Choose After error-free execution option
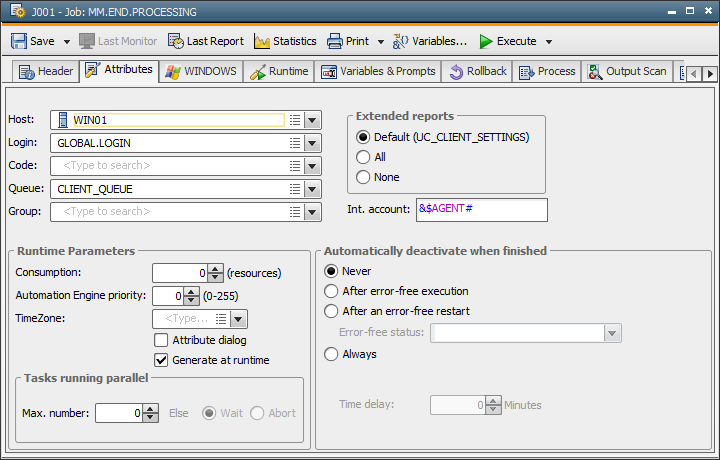720x460 pixels. tap(332, 291)
